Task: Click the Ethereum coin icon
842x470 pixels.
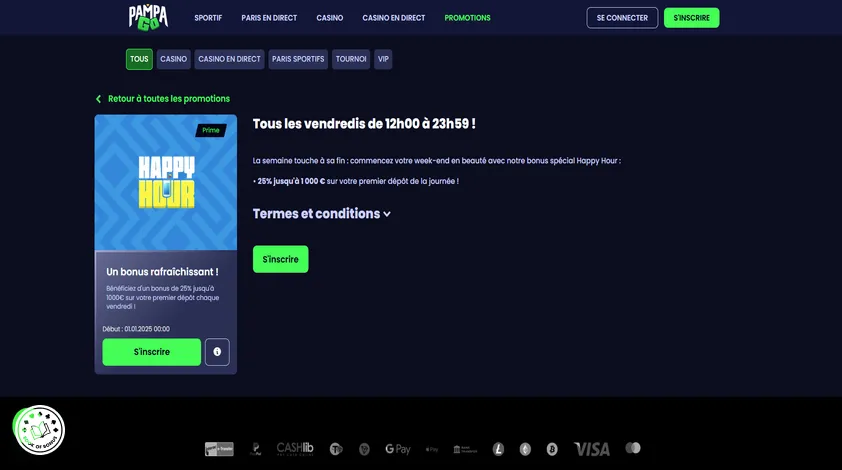Action: 525,449
